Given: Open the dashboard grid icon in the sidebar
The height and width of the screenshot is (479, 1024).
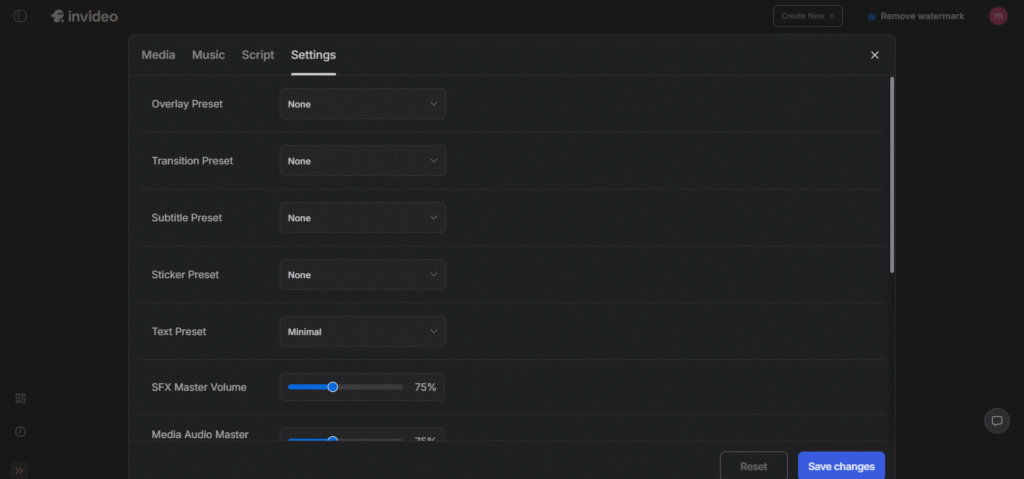Looking at the screenshot, I should pos(20,398).
